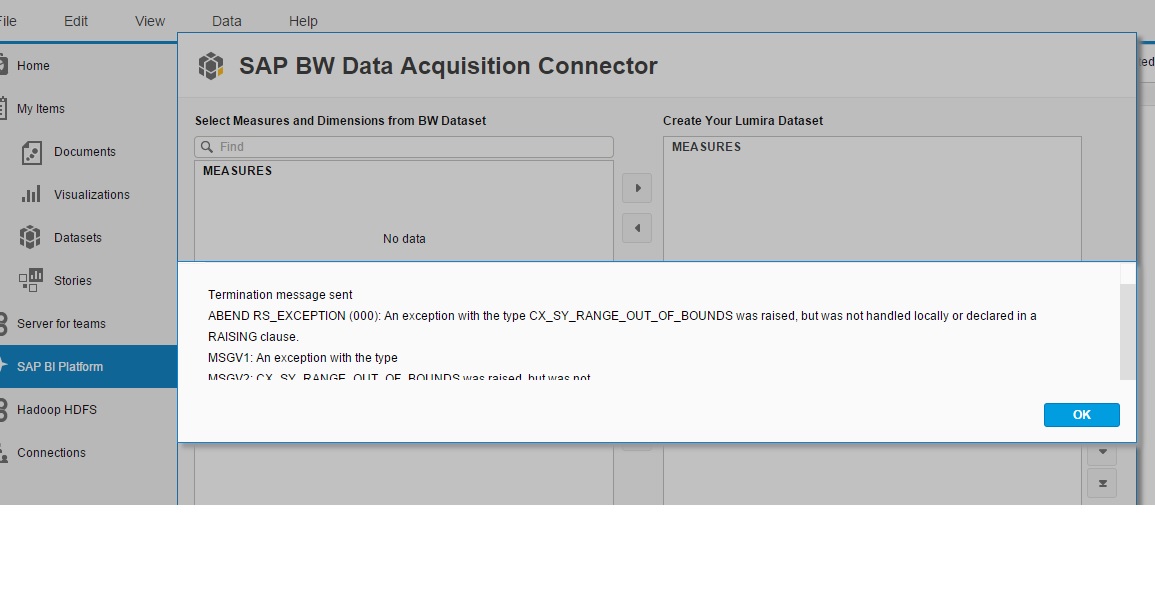Click the 'MSGV1: An exception with the type' line
The height and width of the screenshot is (593, 1155).
303,357
